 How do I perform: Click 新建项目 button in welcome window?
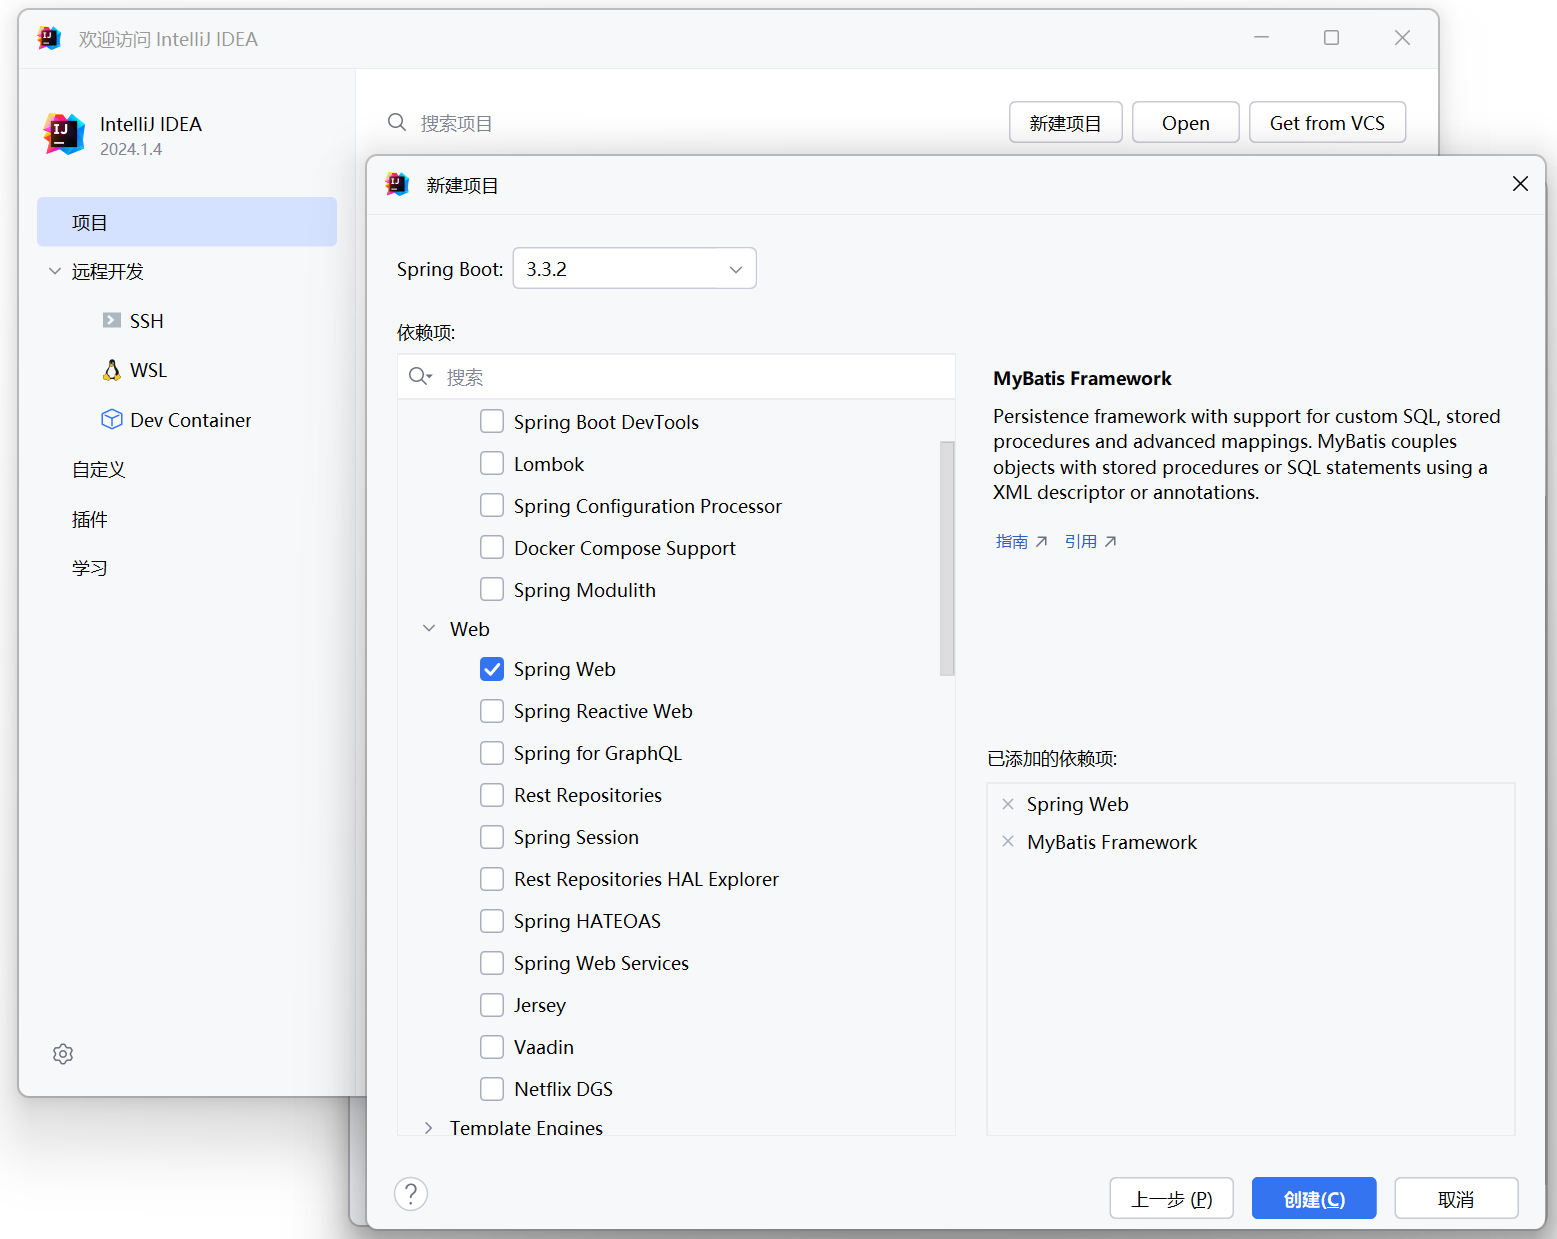pos(1065,122)
